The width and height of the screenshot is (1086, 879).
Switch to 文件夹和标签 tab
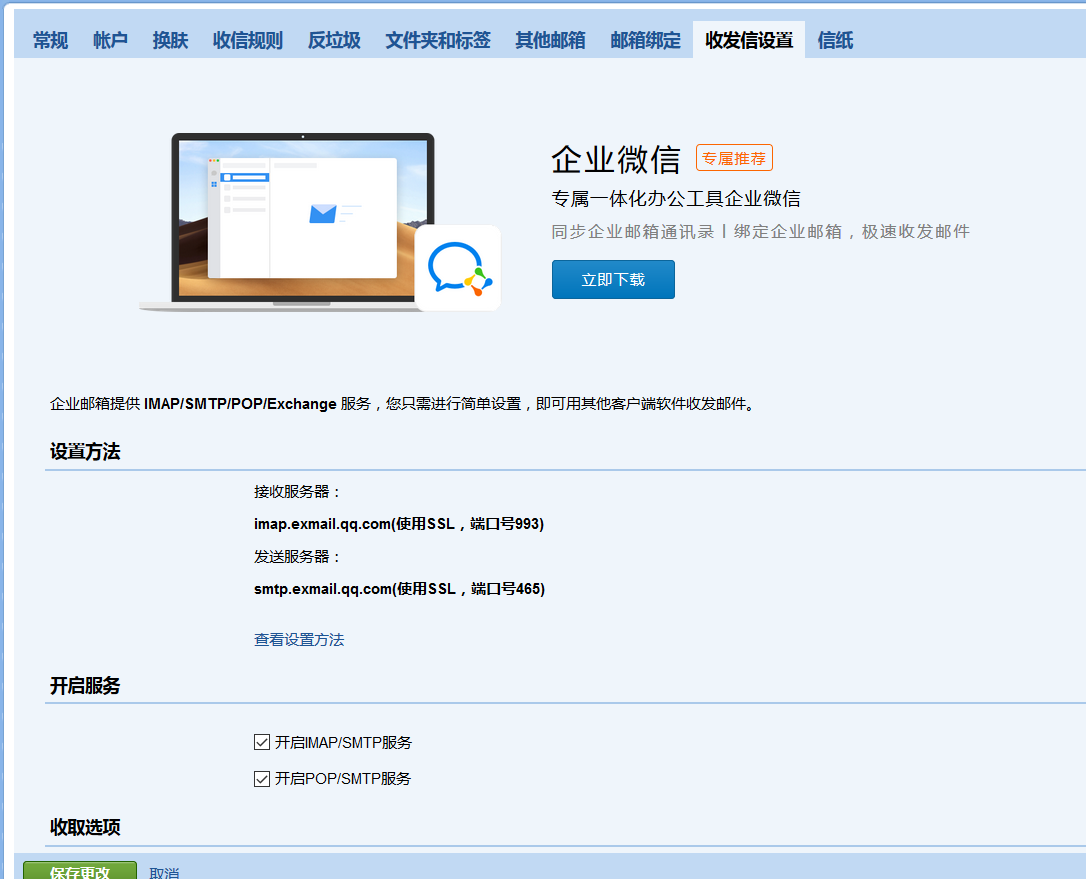(438, 40)
